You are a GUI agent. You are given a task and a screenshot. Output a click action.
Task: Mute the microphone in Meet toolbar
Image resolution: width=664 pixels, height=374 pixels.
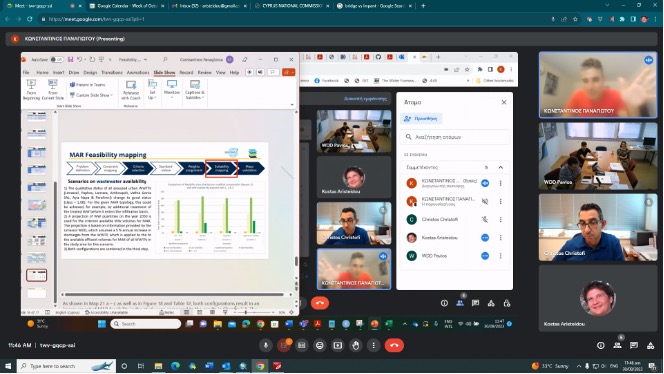click(266, 346)
